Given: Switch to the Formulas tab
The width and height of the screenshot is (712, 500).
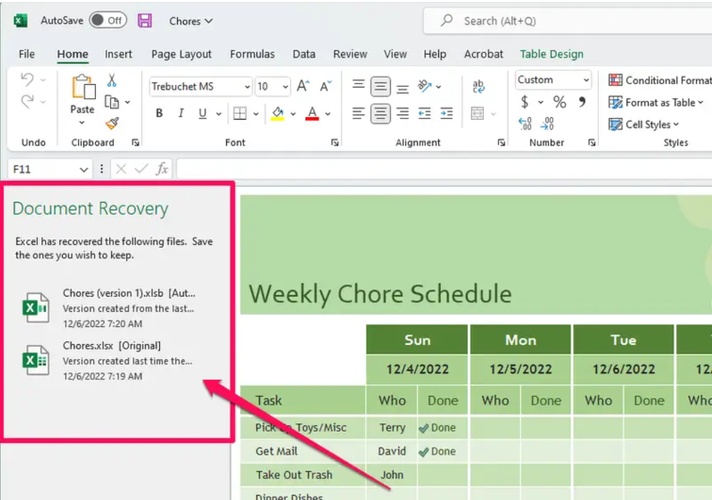Looking at the screenshot, I should [252, 54].
